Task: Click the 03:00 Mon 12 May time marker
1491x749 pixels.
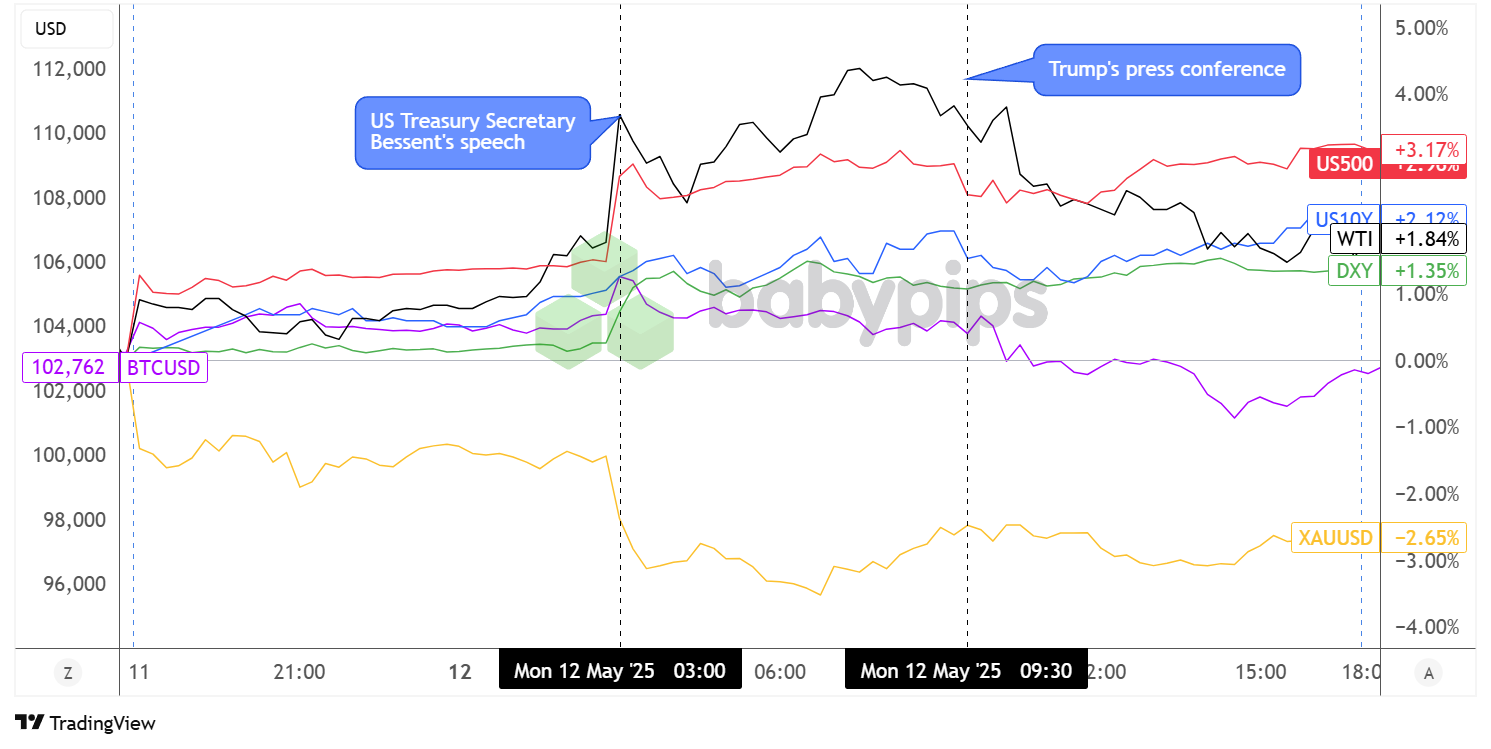Action: (620, 670)
